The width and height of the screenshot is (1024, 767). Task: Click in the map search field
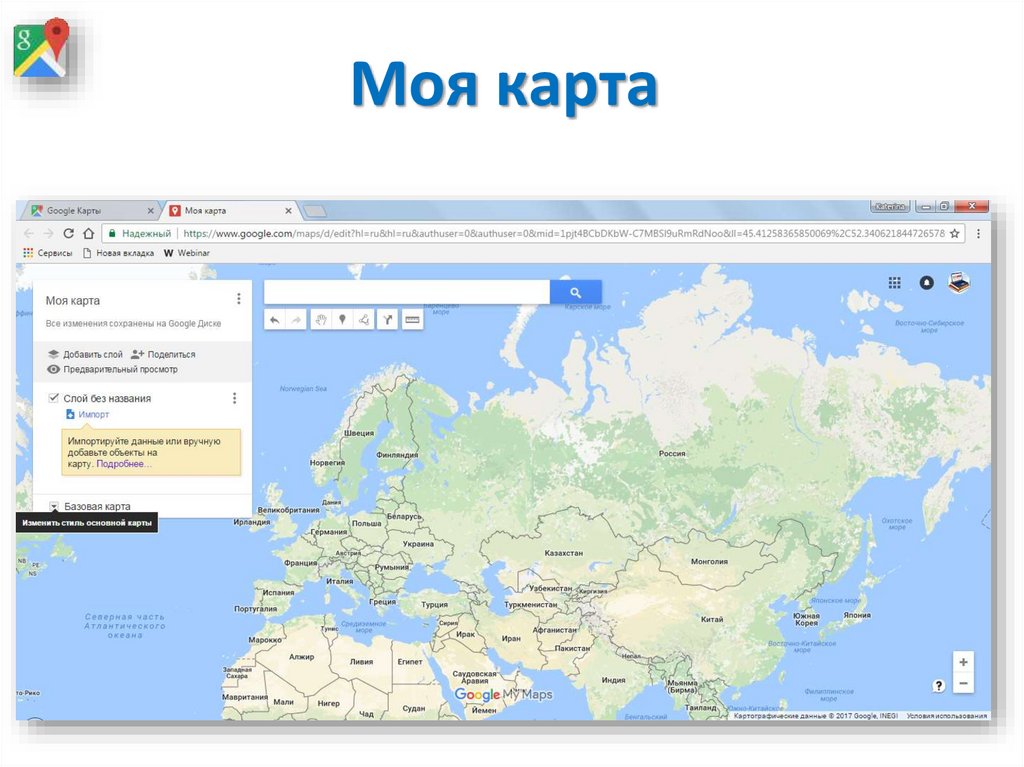[x=407, y=293]
